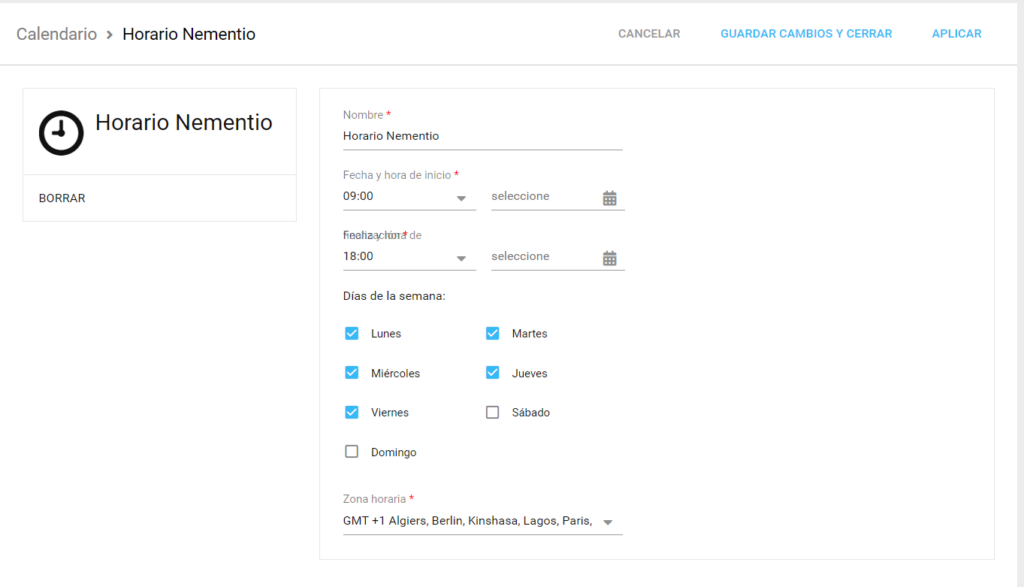Check the Domingo checkbox
1024x587 pixels.
(x=351, y=451)
